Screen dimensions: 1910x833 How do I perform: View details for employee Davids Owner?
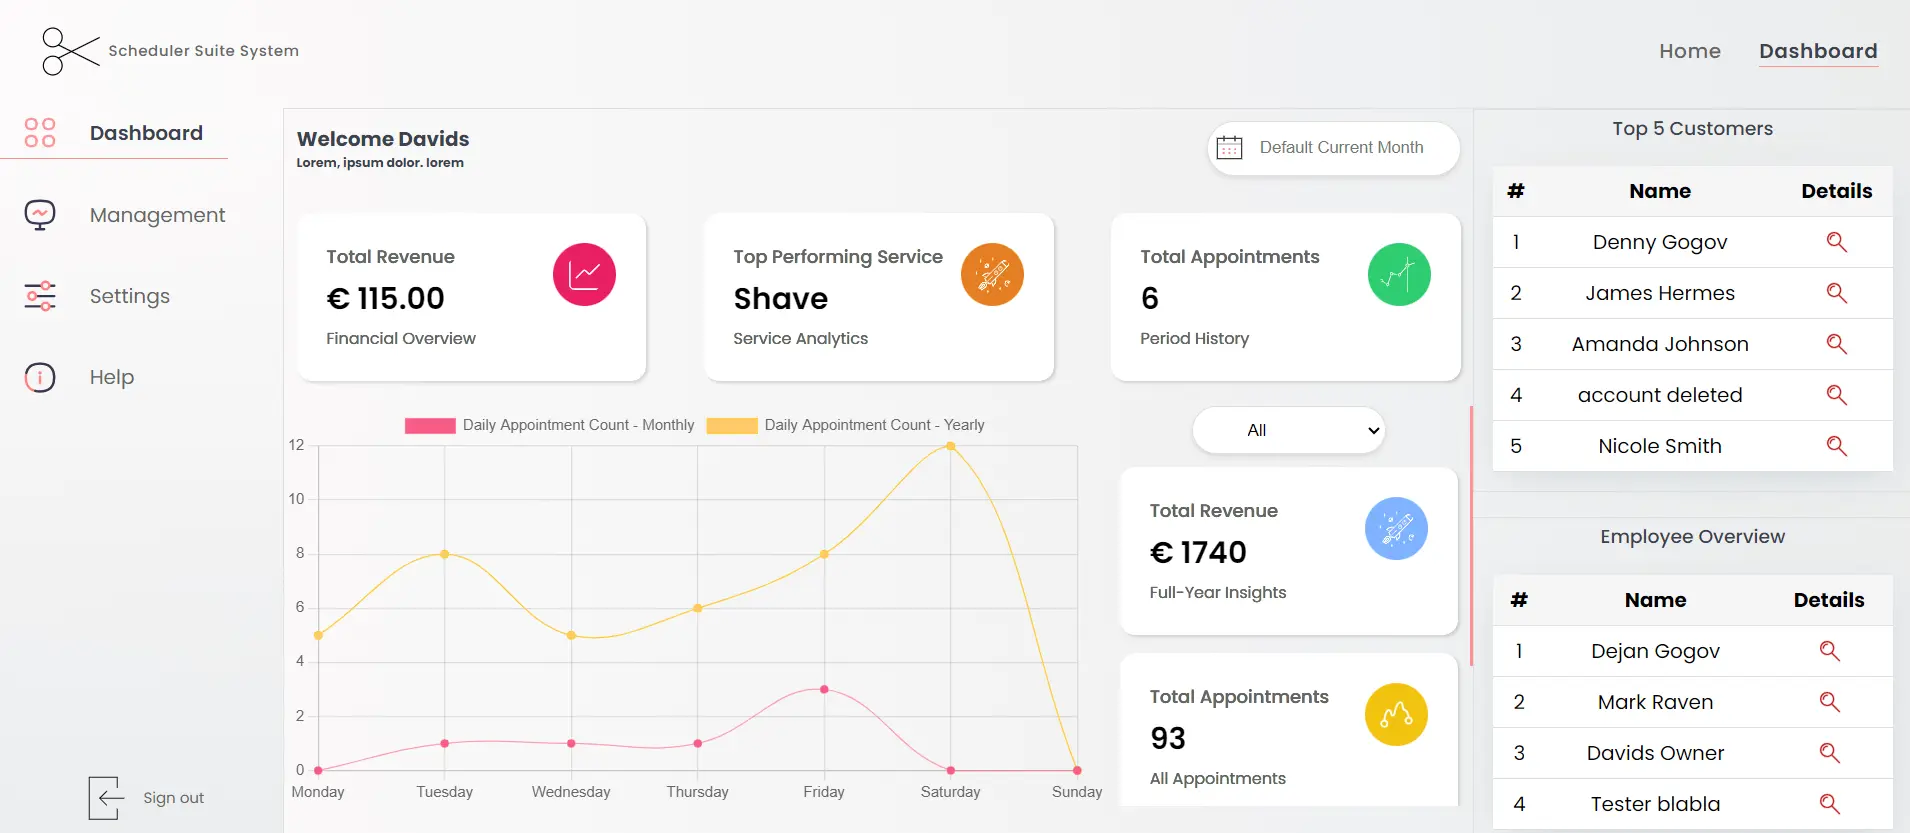pos(1829,753)
